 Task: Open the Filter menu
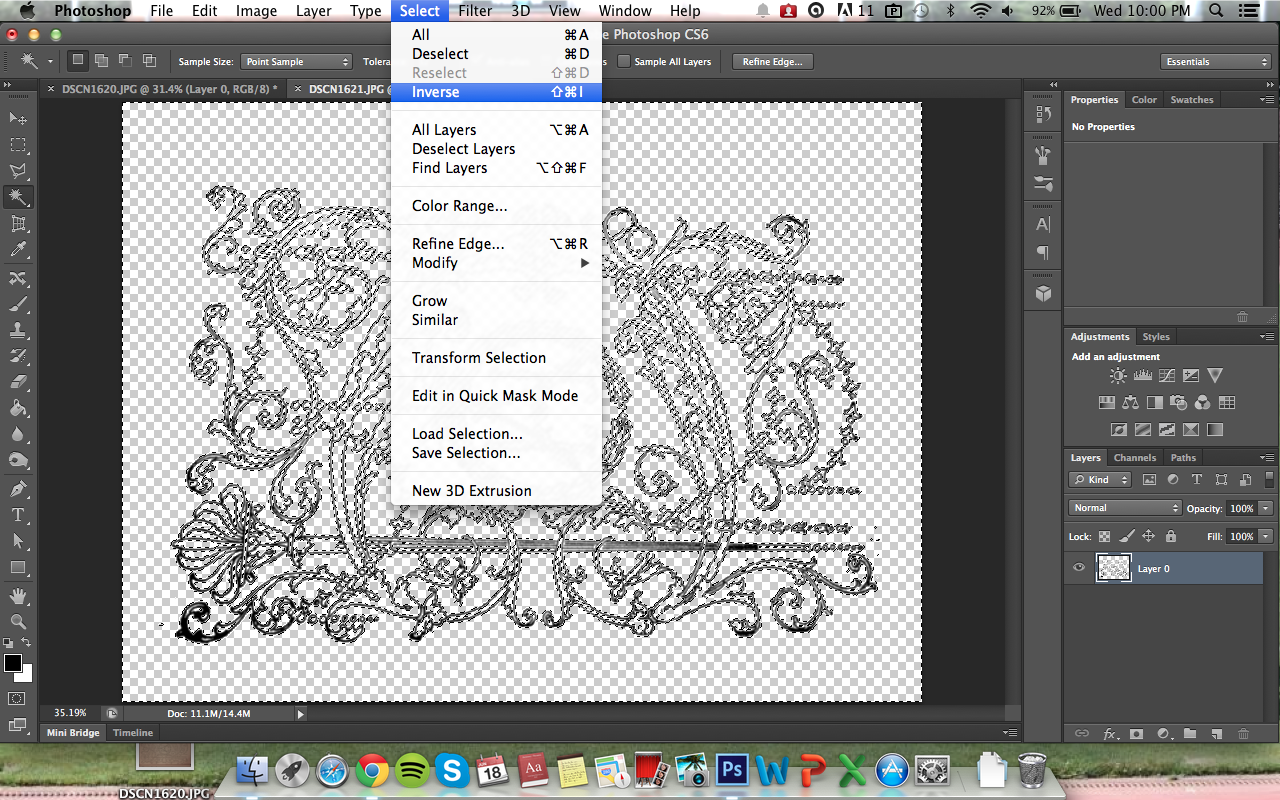point(475,11)
